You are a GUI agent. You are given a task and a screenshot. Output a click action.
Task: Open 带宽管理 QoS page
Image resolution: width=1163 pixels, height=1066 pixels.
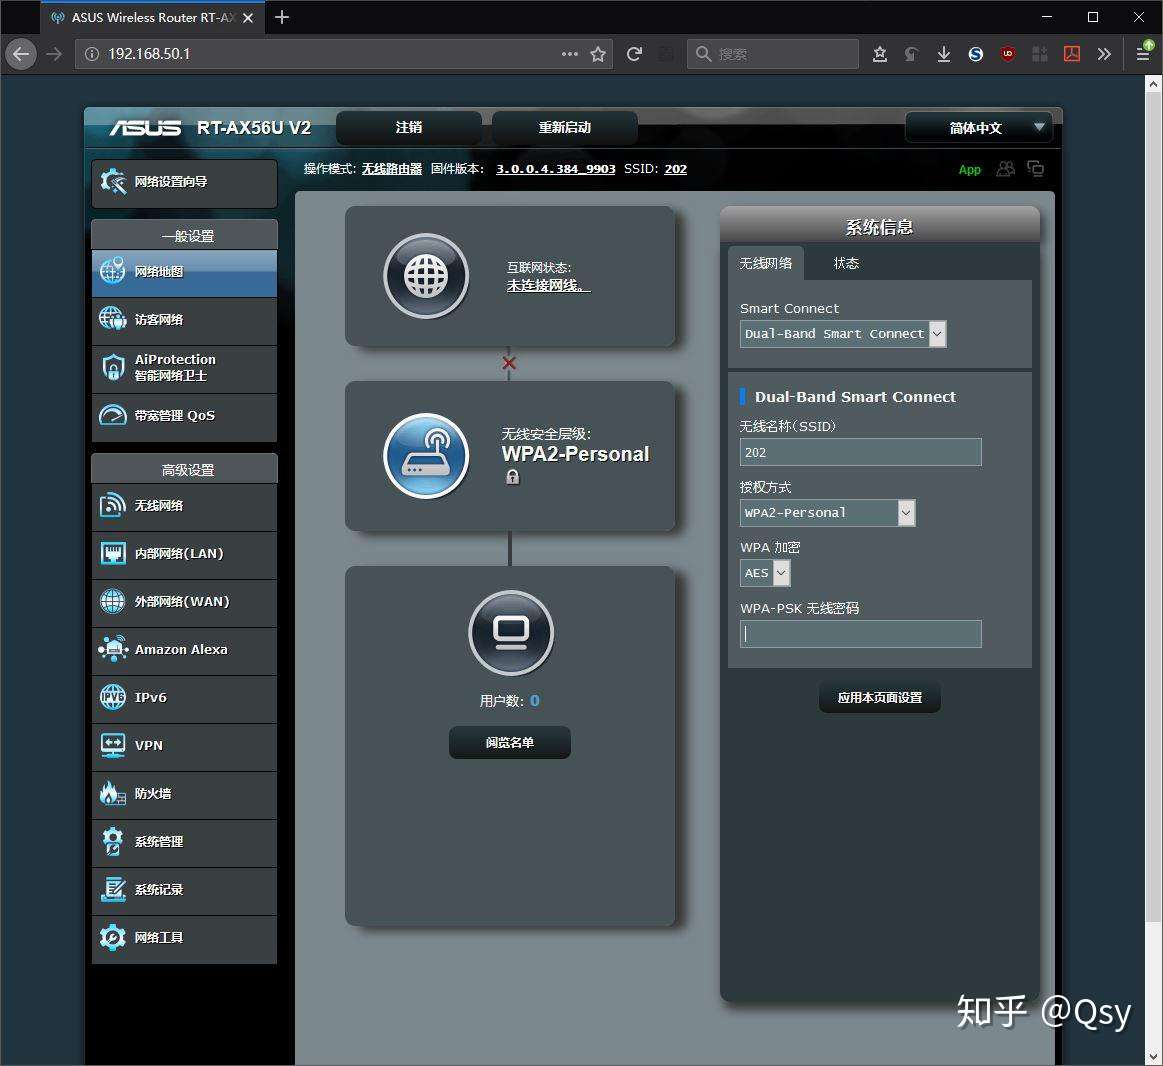coord(184,416)
